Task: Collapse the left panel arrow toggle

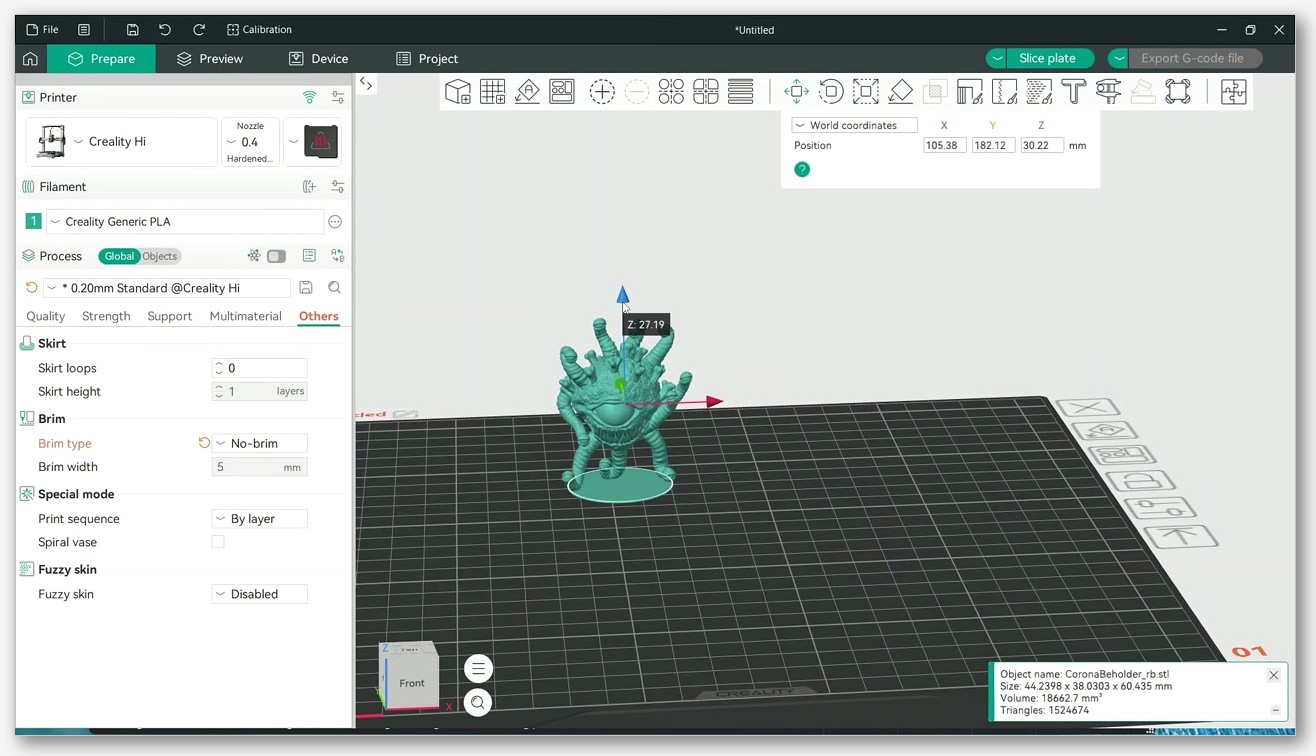Action: [x=367, y=85]
